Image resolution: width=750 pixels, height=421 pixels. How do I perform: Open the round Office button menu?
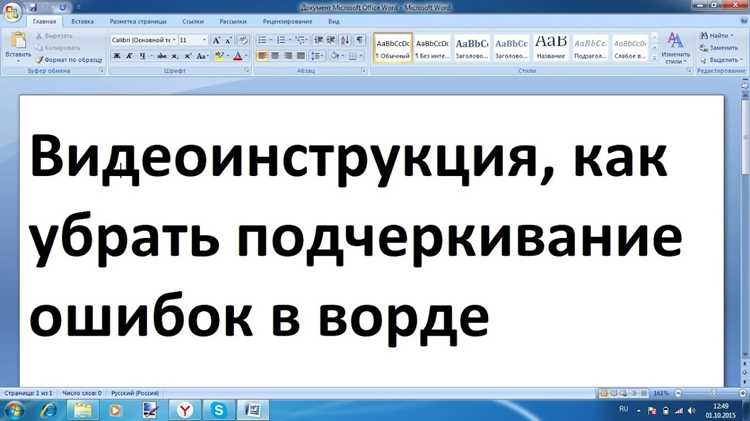[x=11, y=11]
